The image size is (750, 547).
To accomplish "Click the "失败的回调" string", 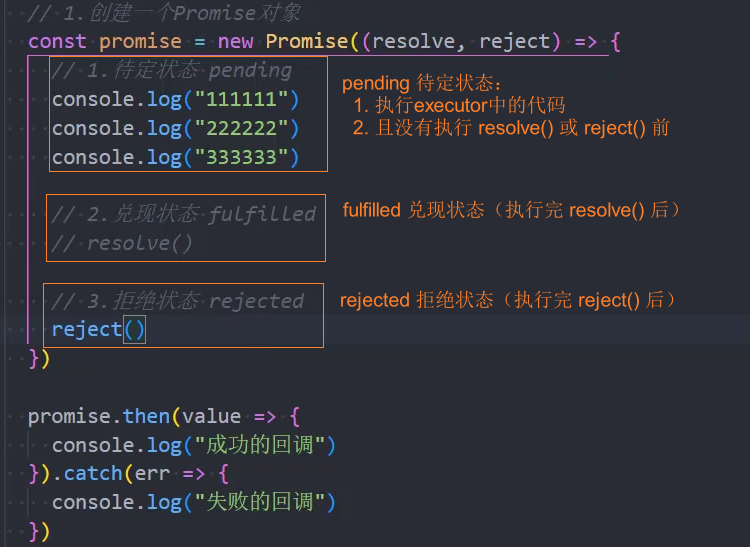I will click(259, 502).
